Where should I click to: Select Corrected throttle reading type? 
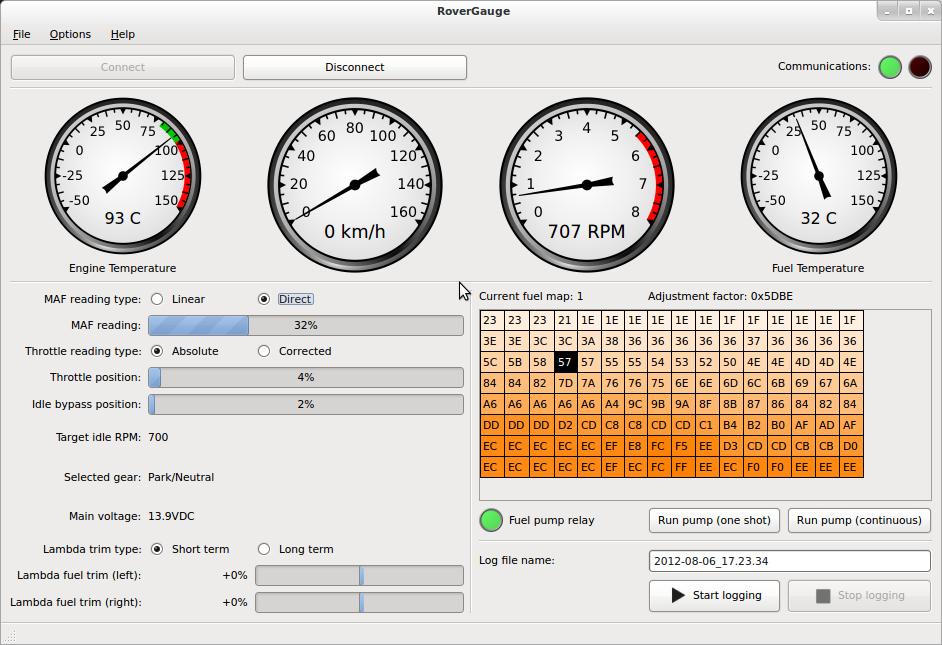[264, 351]
